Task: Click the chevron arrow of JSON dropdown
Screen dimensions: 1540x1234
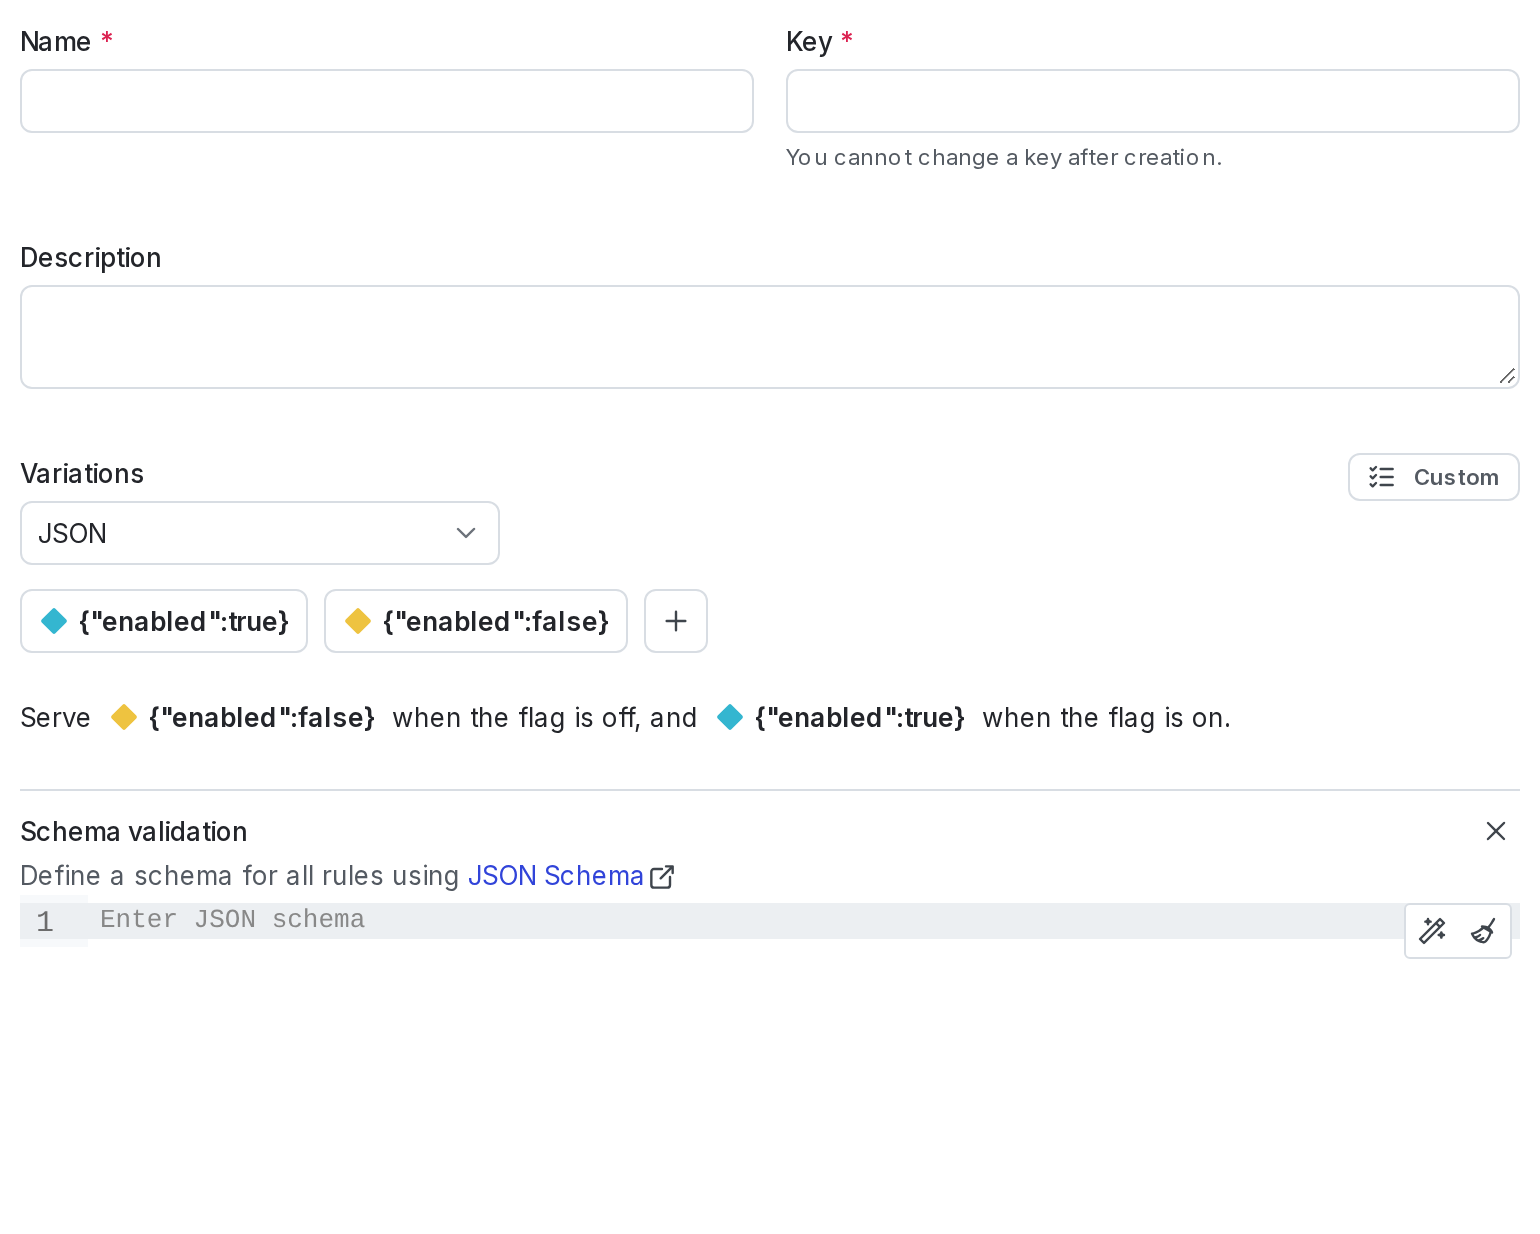Action: coord(465,533)
